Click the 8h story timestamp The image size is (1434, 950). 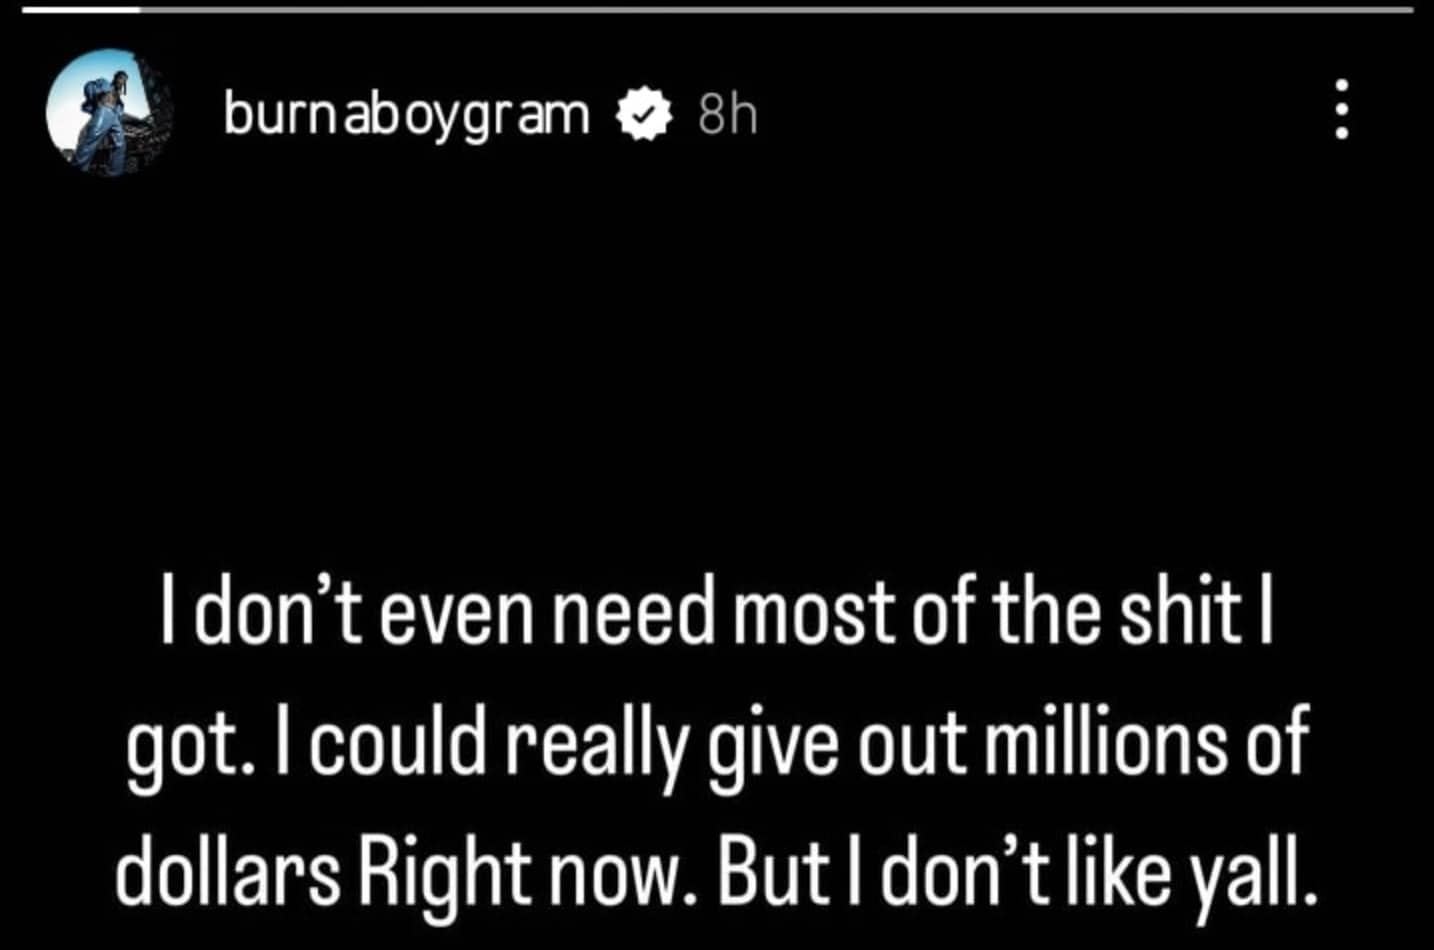point(727,116)
